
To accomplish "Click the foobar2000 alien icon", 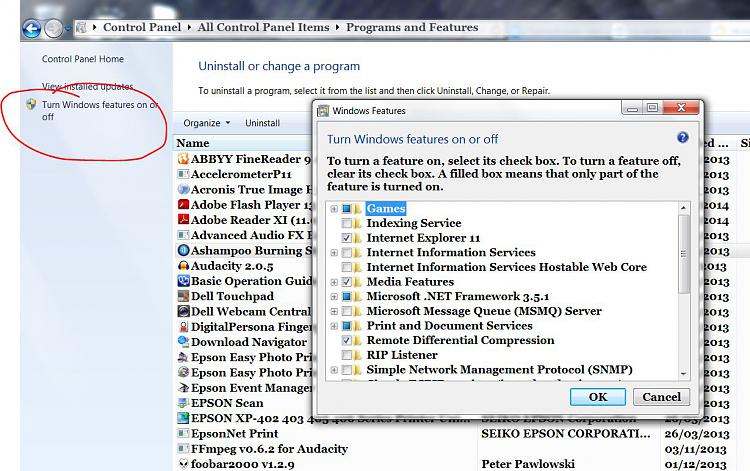I will click(183, 464).
